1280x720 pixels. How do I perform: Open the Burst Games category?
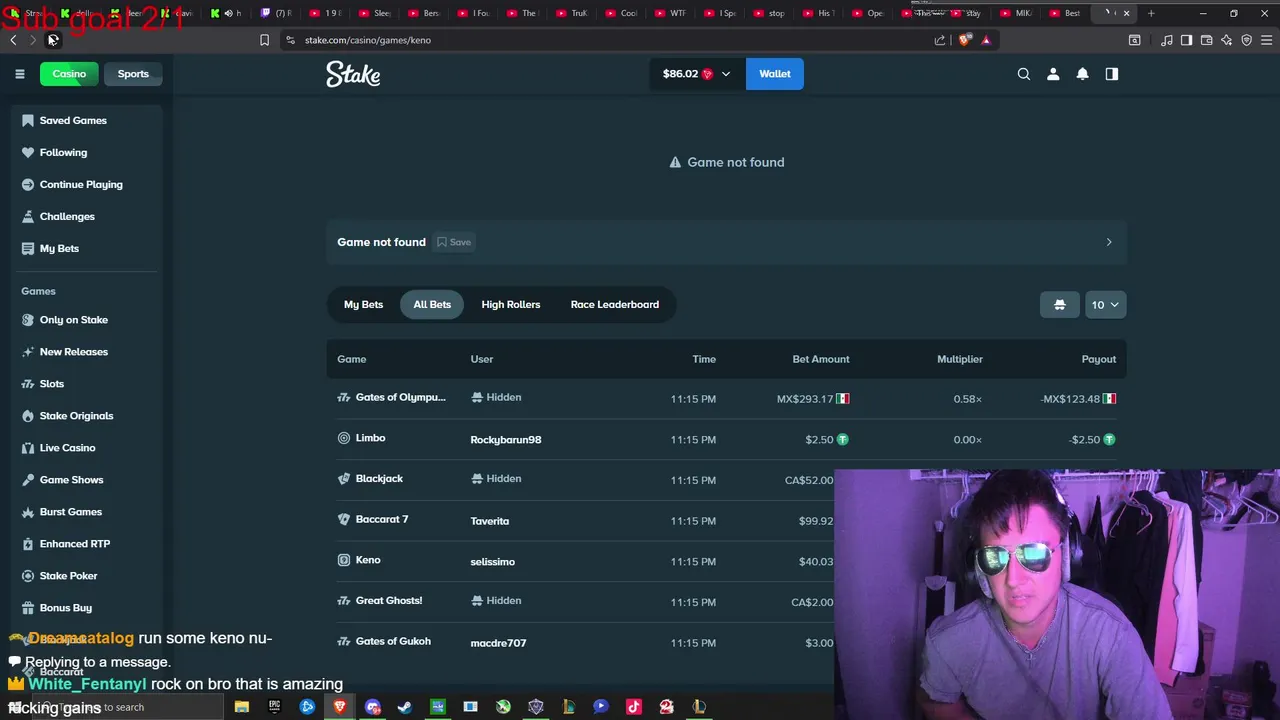pos(71,512)
